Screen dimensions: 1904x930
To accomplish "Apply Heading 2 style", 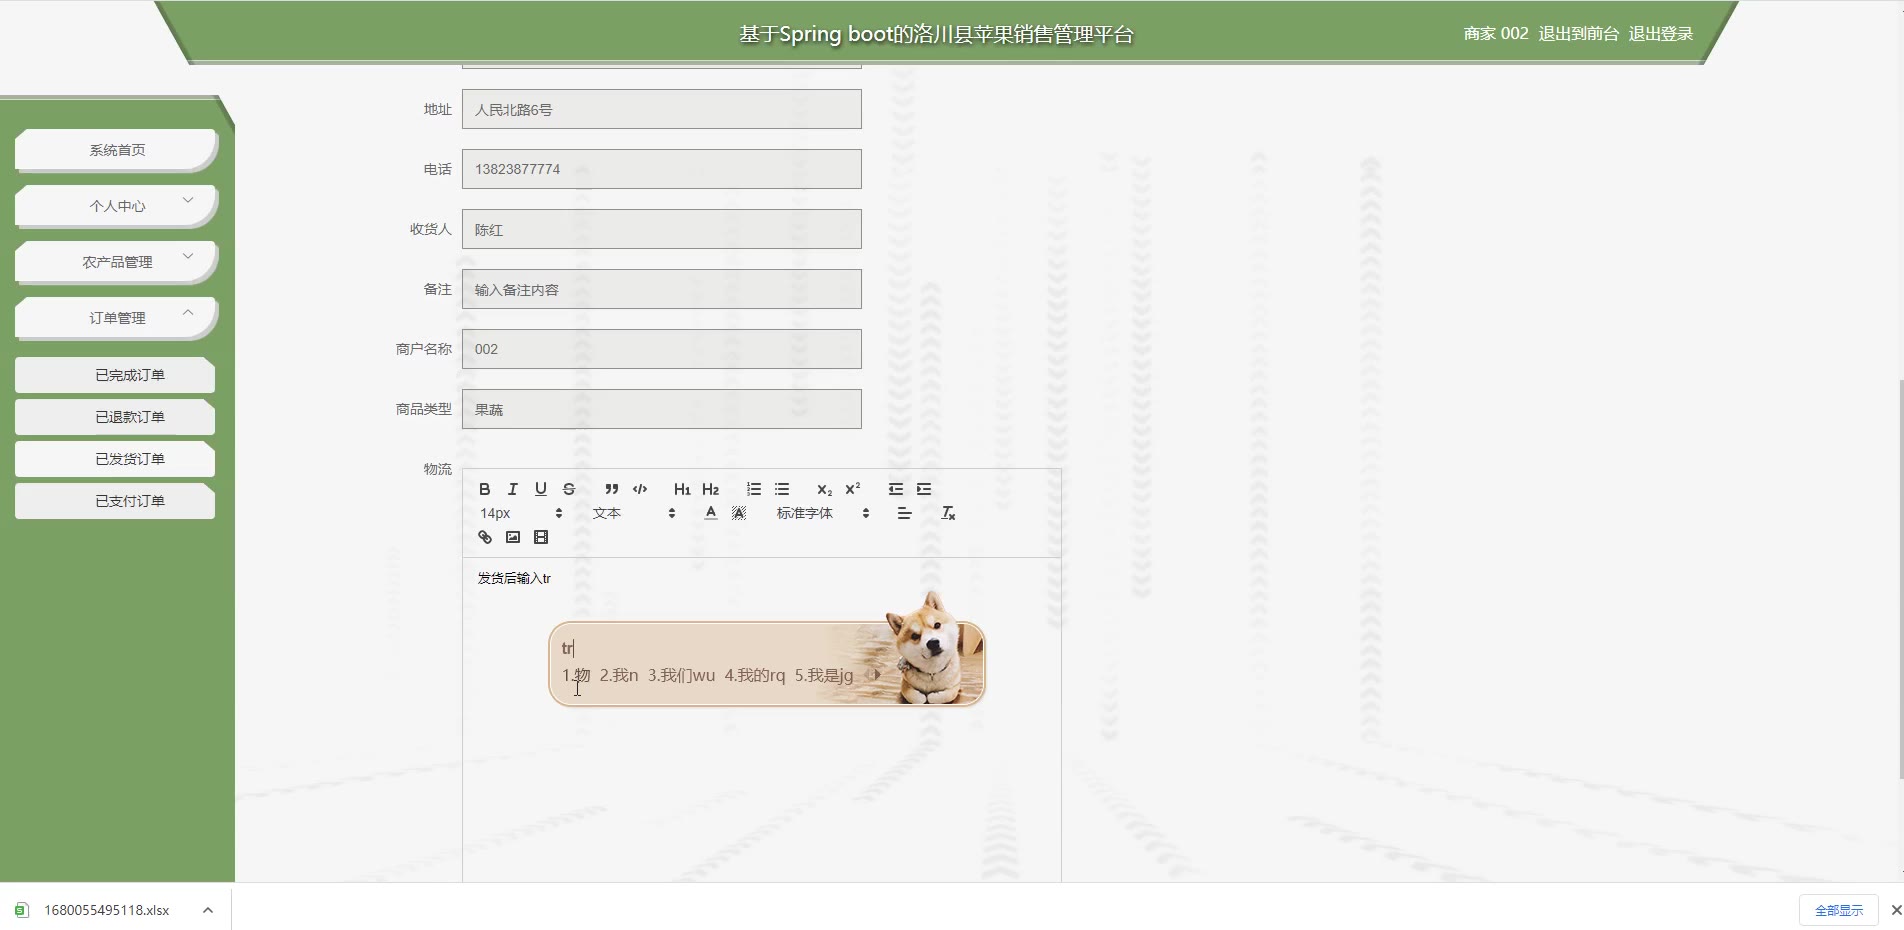I will [x=711, y=489].
